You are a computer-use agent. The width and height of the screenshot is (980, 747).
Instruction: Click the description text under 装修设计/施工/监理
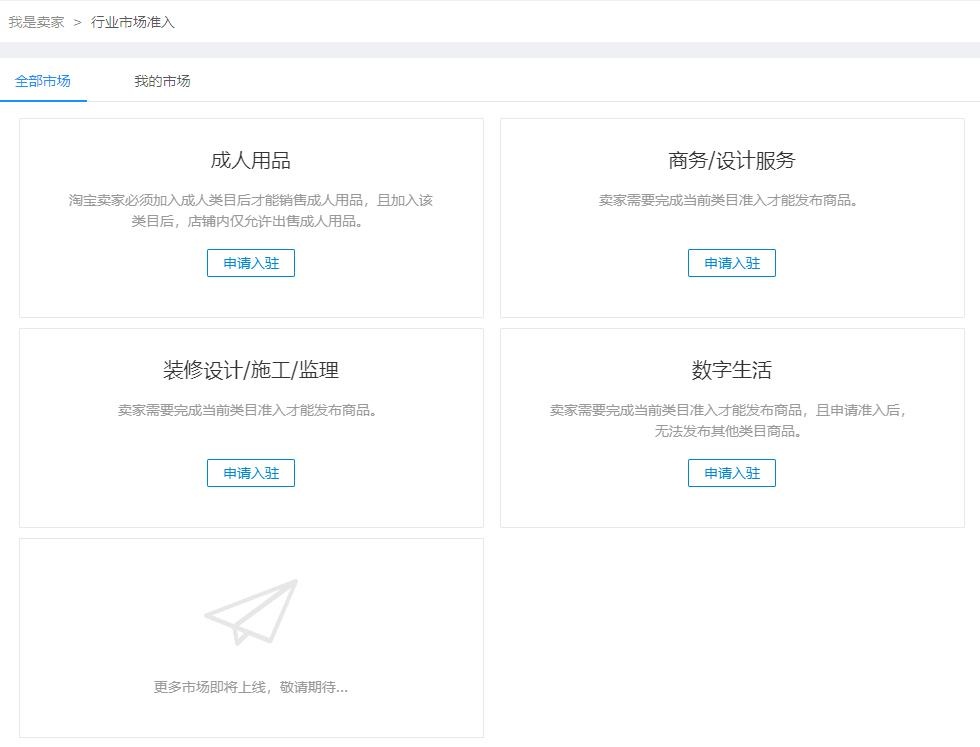click(x=248, y=411)
